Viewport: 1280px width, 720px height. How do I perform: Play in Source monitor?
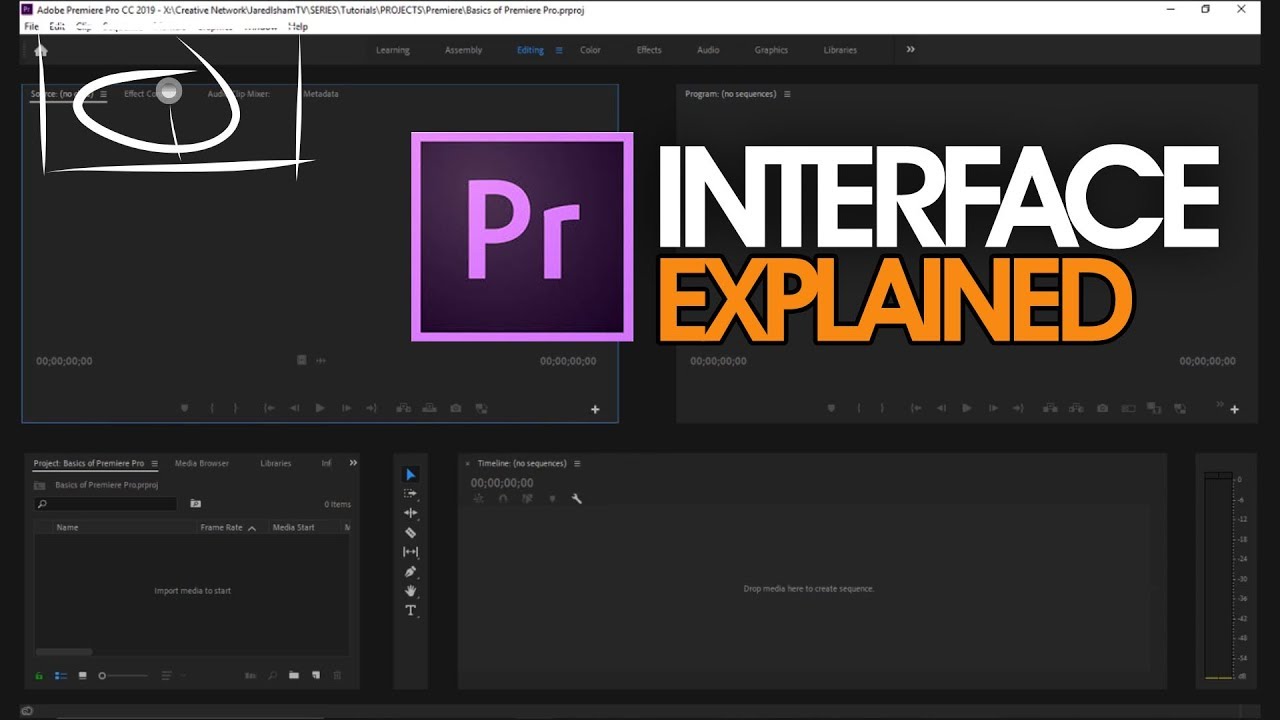pos(320,408)
